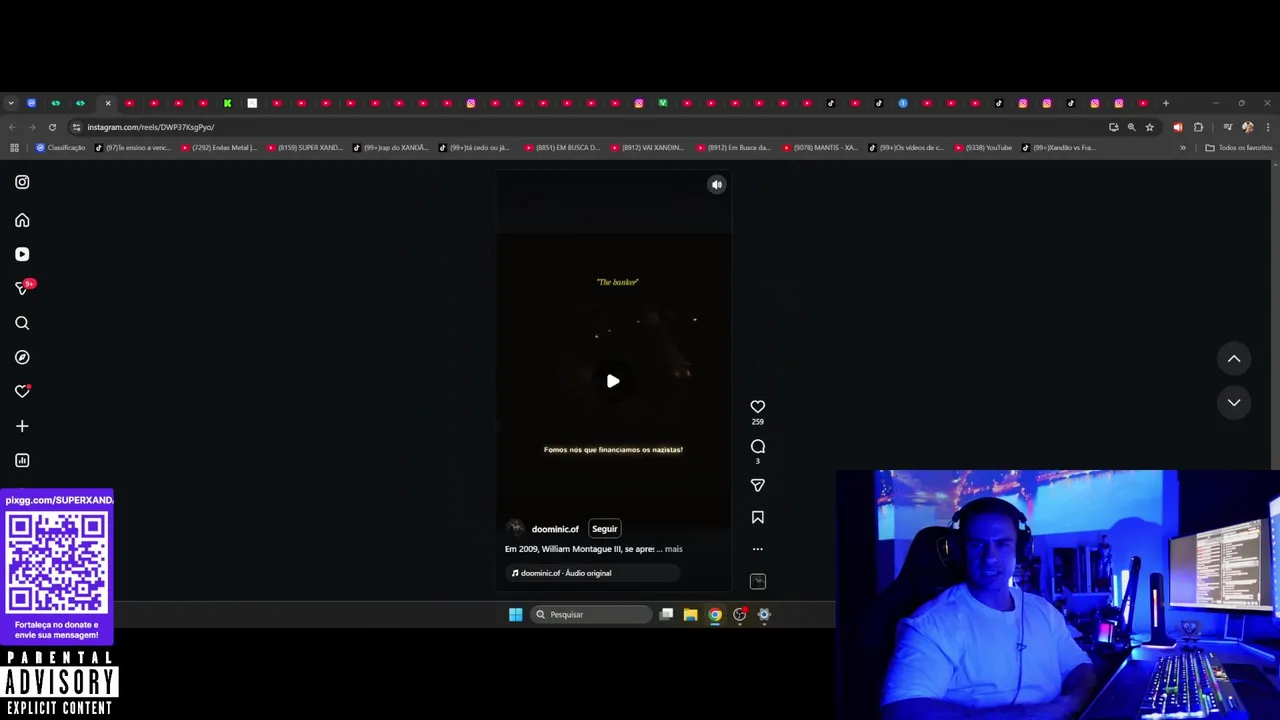Expand the caption by clicking mais

pyautogui.click(x=674, y=549)
